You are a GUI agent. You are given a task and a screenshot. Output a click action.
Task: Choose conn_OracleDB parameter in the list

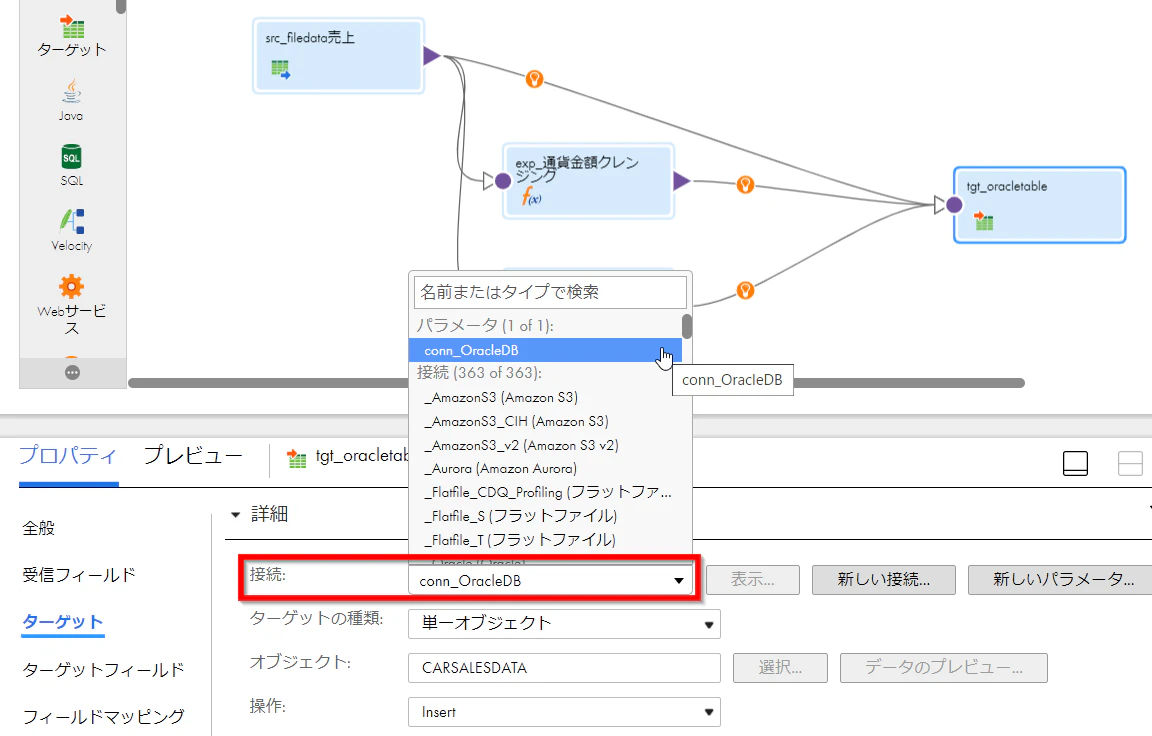point(545,350)
